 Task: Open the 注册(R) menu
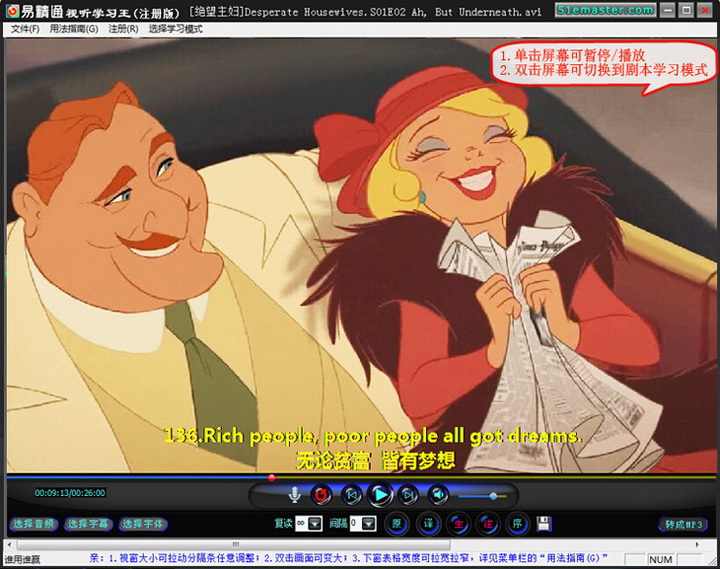click(123, 29)
